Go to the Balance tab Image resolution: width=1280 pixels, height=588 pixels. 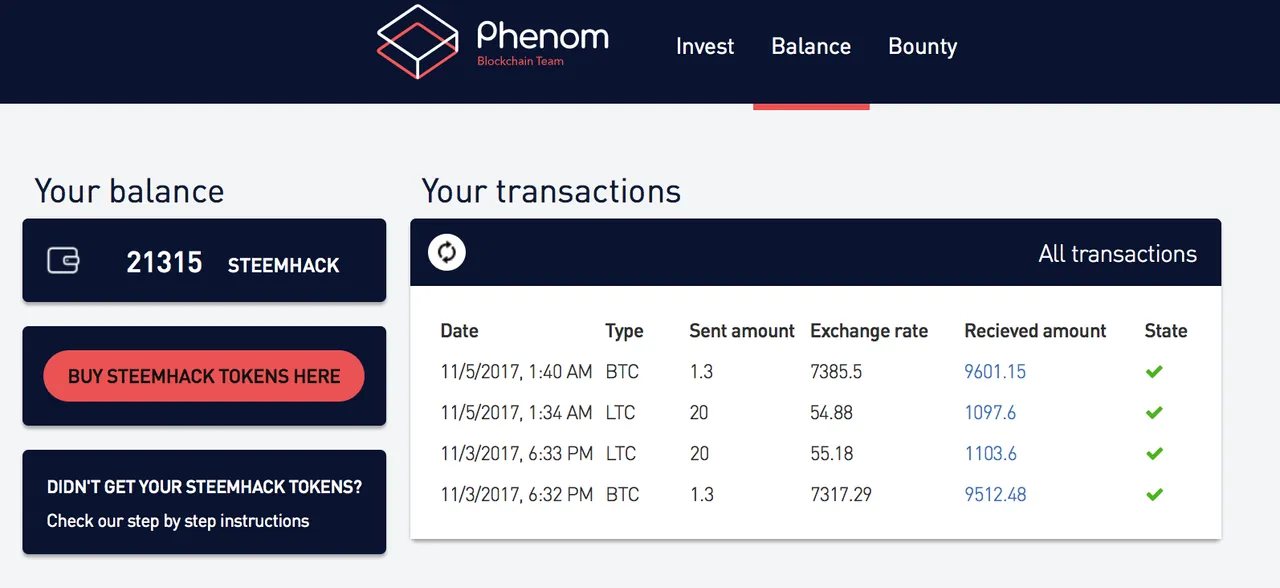811,46
